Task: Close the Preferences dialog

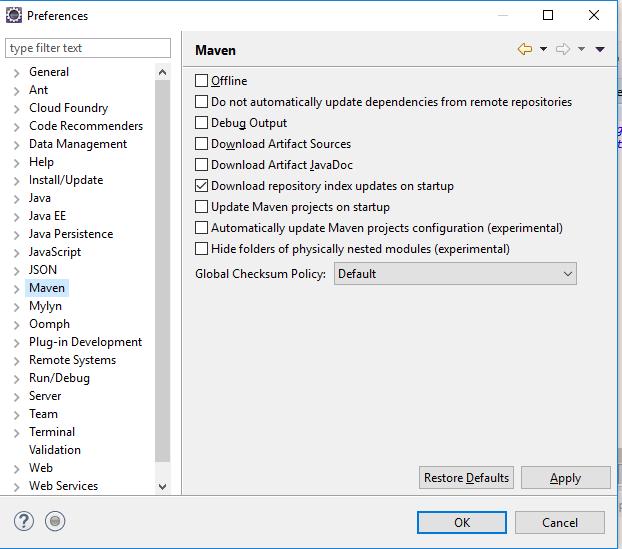Action: [x=594, y=15]
